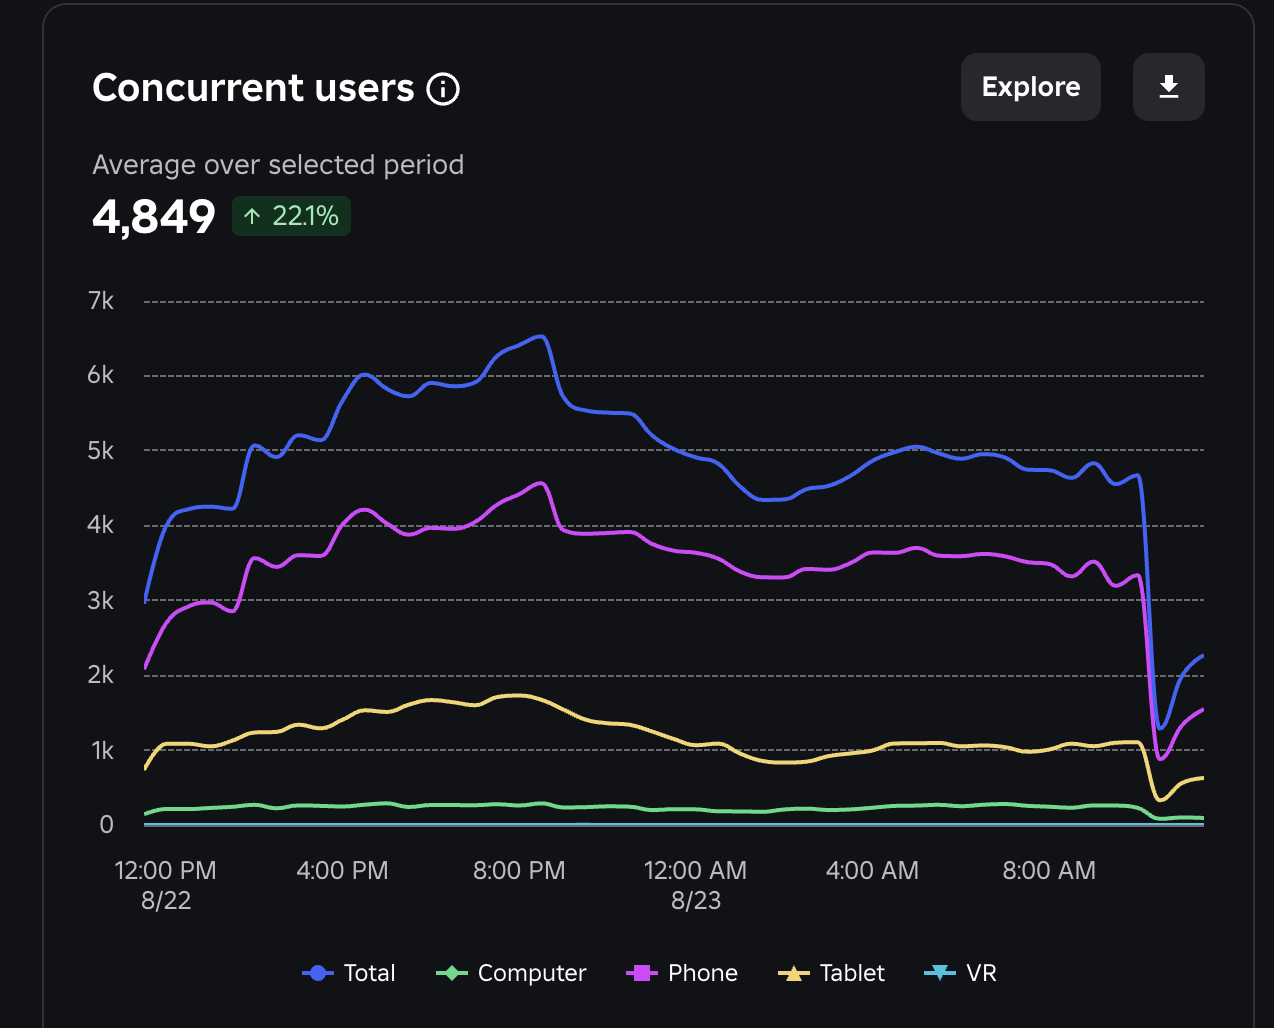Click the 4,849 average value
Screen dimensions: 1274x1028
tap(154, 216)
